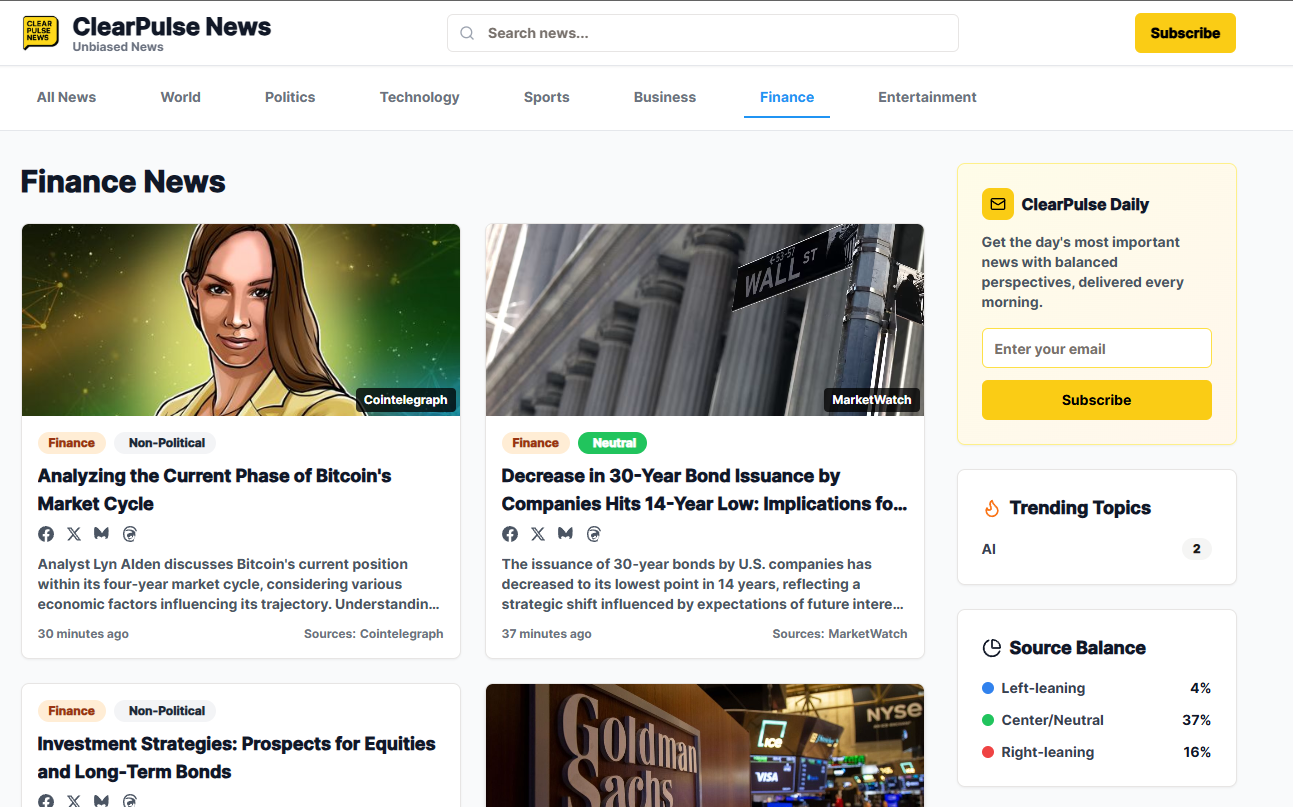Click the green Neutral tag
Viewport: 1293px width, 807px height.
(613, 443)
